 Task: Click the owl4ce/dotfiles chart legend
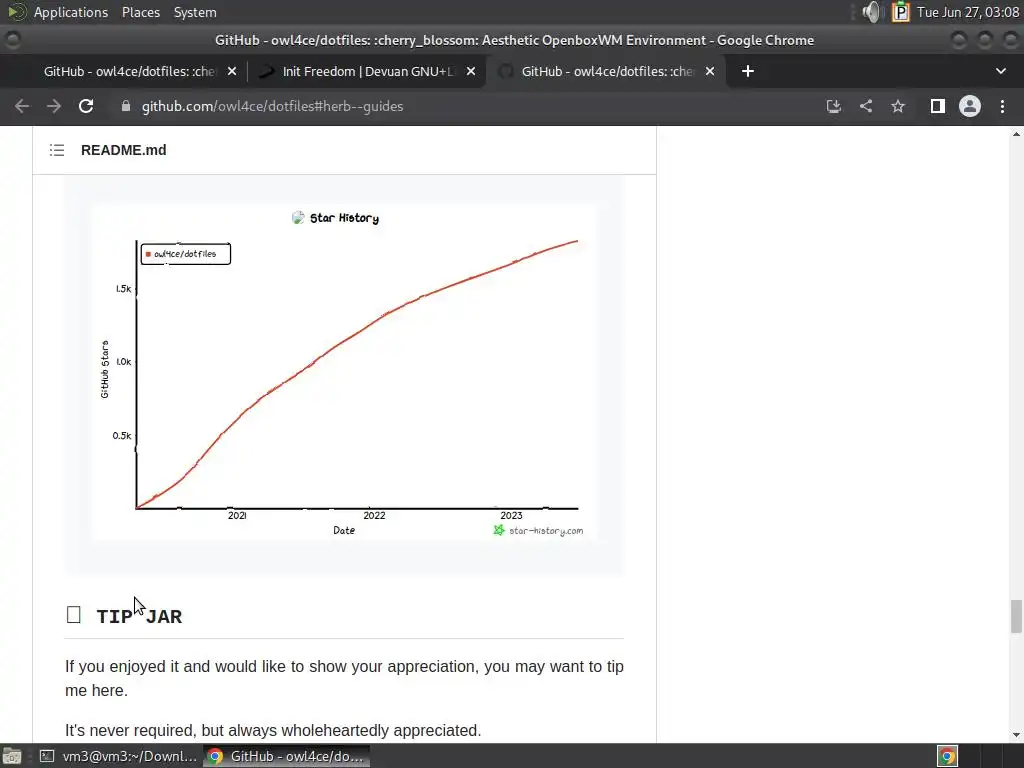click(185, 254)
